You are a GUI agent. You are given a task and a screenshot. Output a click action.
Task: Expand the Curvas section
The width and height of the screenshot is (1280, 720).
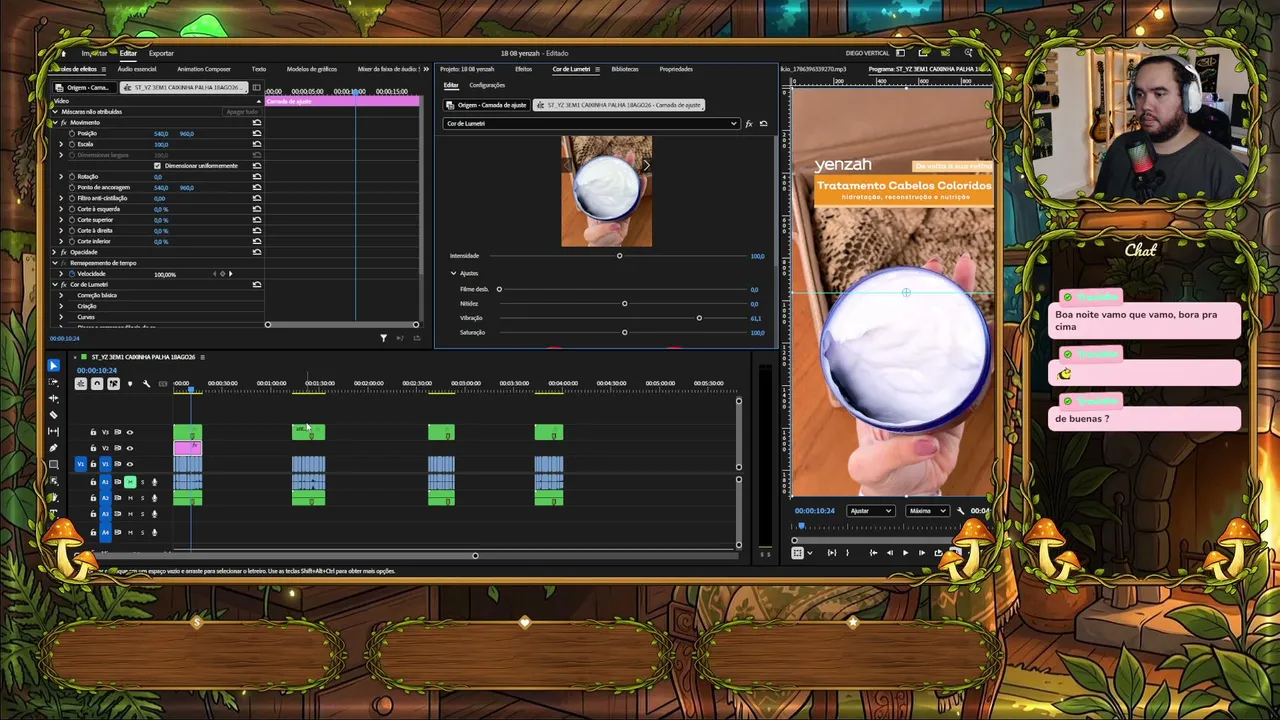coord(61,317)
